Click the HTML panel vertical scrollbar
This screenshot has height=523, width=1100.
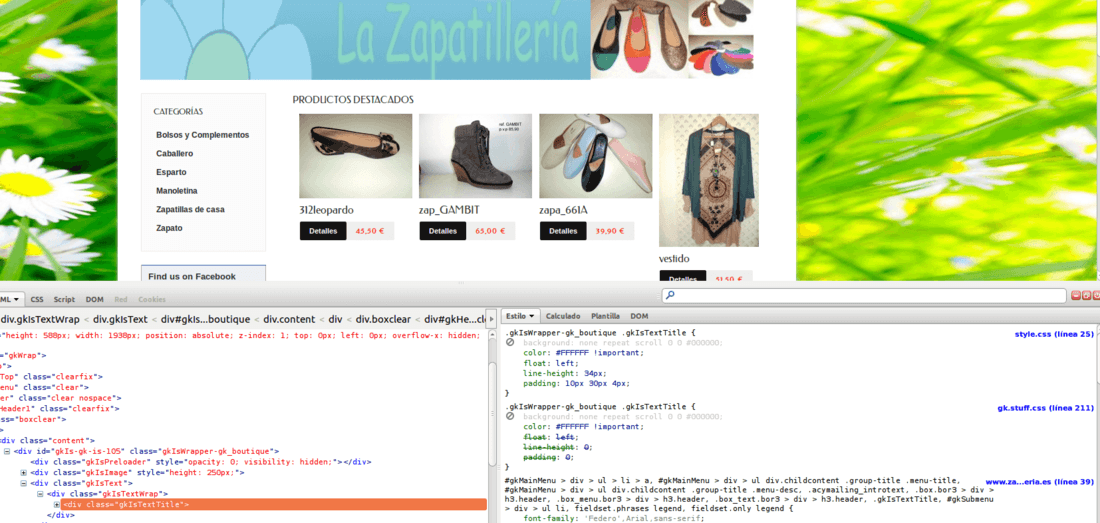(x=493, y=414)
